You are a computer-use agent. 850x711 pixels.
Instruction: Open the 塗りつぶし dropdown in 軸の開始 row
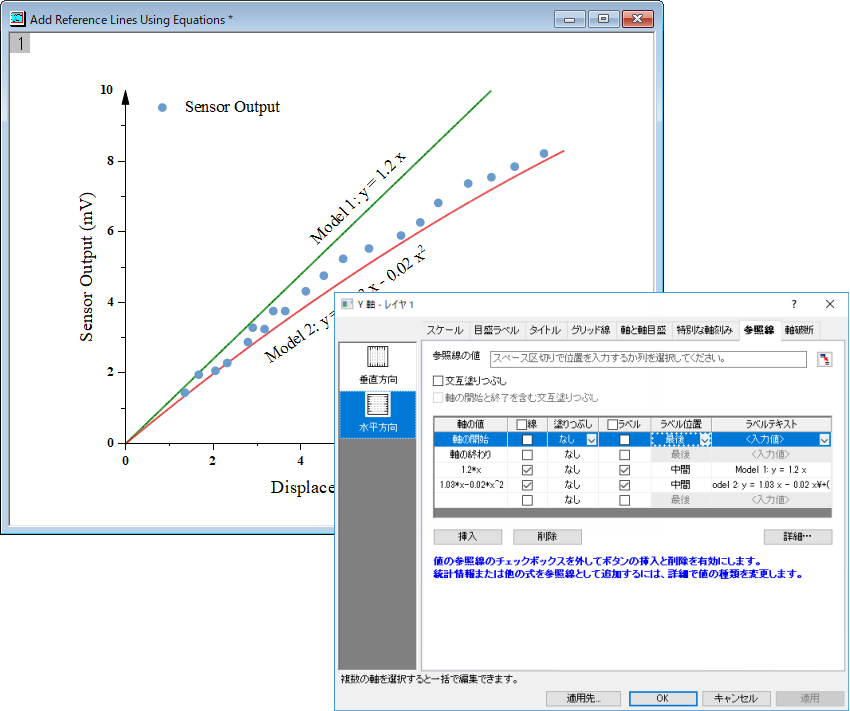[591, 439]
